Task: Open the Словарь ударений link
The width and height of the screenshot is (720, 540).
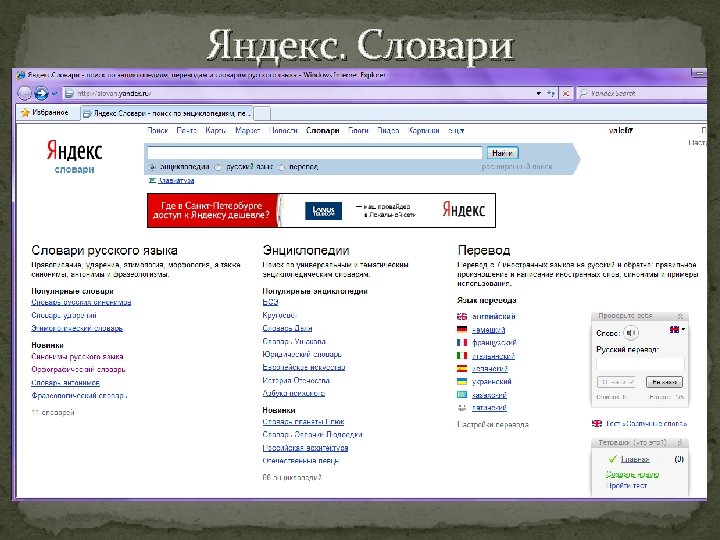Action: click(x=64, y=315)
